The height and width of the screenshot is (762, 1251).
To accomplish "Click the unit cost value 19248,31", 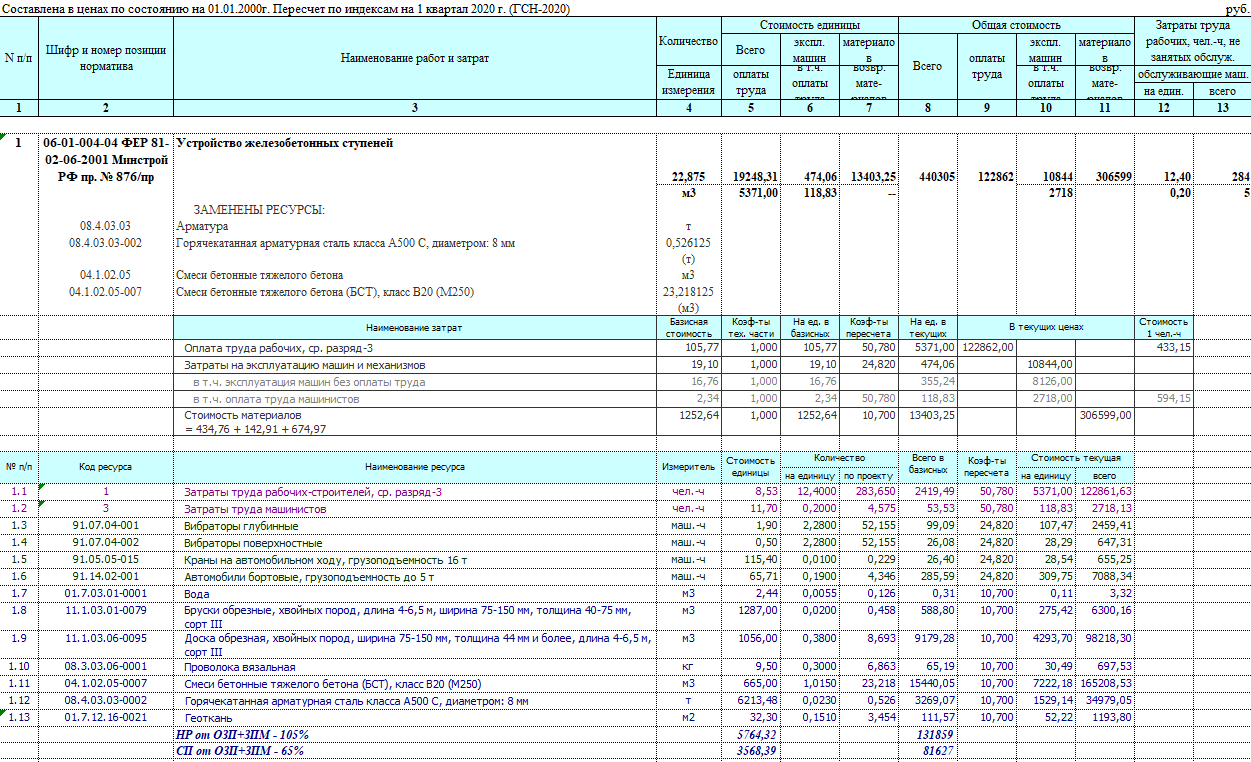I will [x=751, y=177].
